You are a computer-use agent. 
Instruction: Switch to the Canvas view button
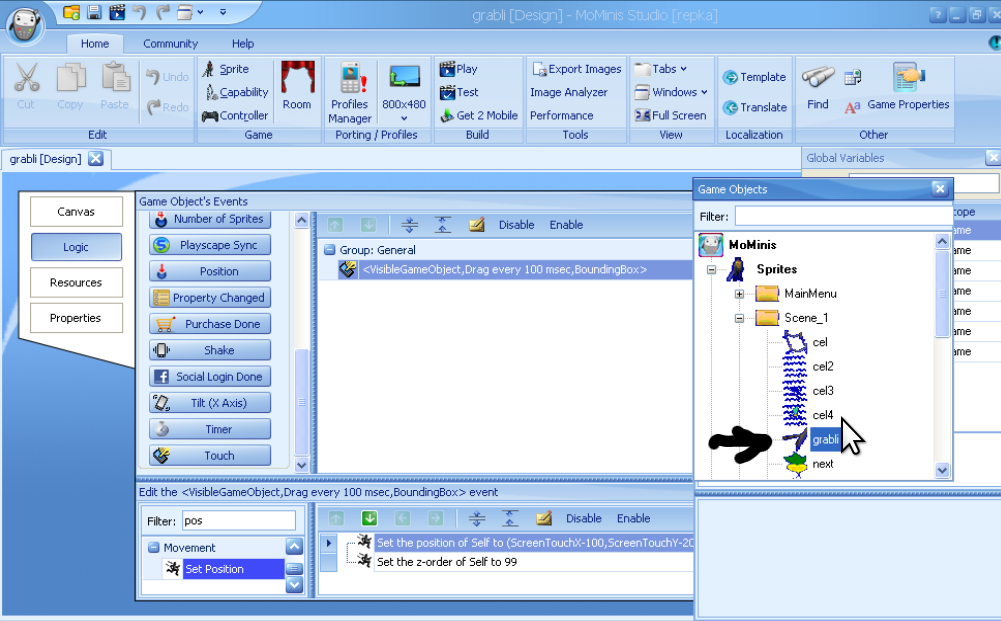click(76, 212)
